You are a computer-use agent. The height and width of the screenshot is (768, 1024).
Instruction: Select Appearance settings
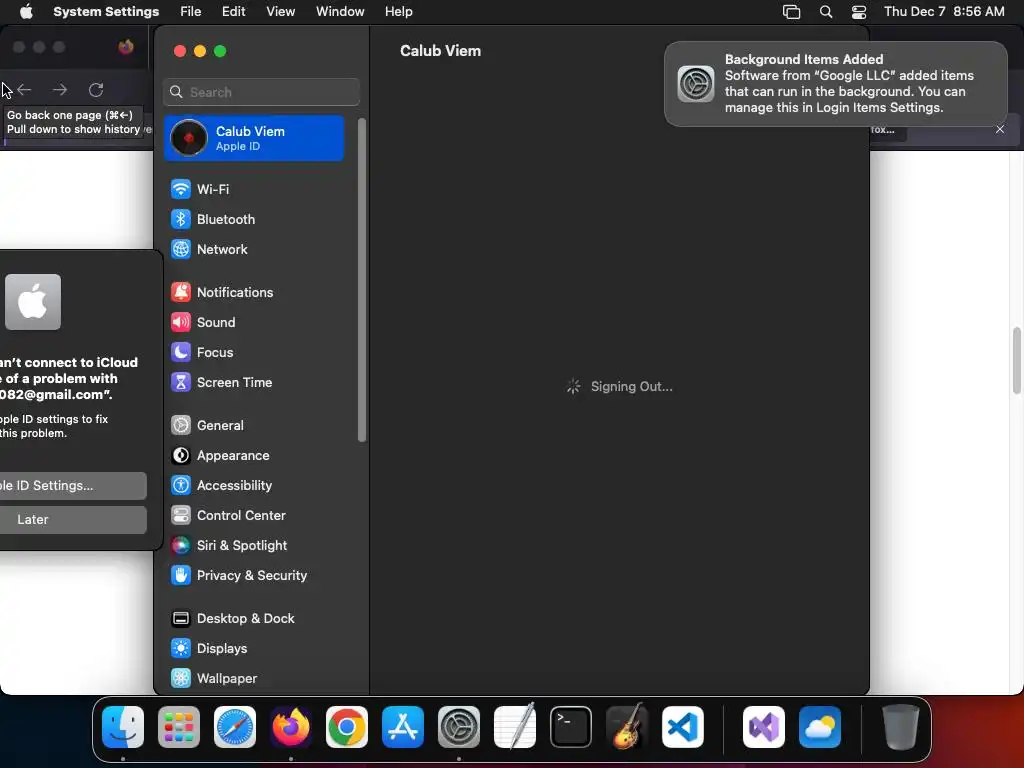pyautogui.click(x=255, y=456)
